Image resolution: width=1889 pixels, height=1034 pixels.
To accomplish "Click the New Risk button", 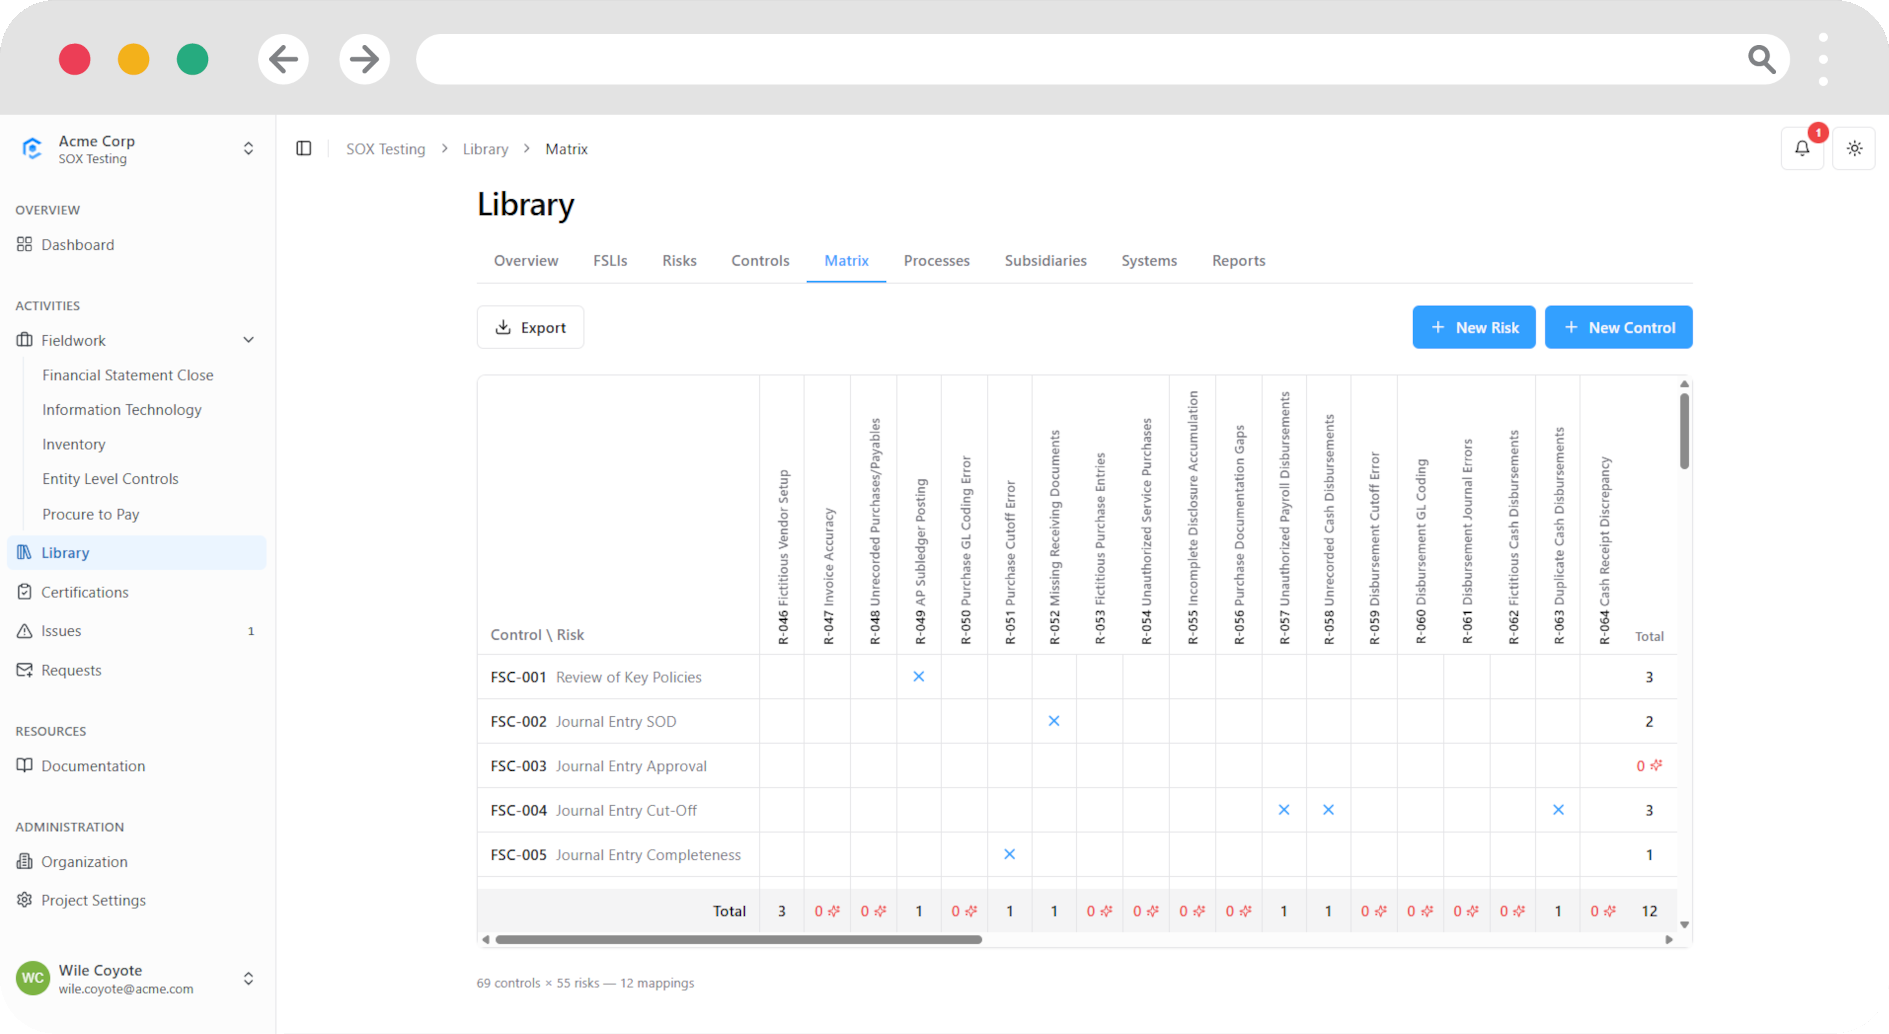I will click(1474, 327).
